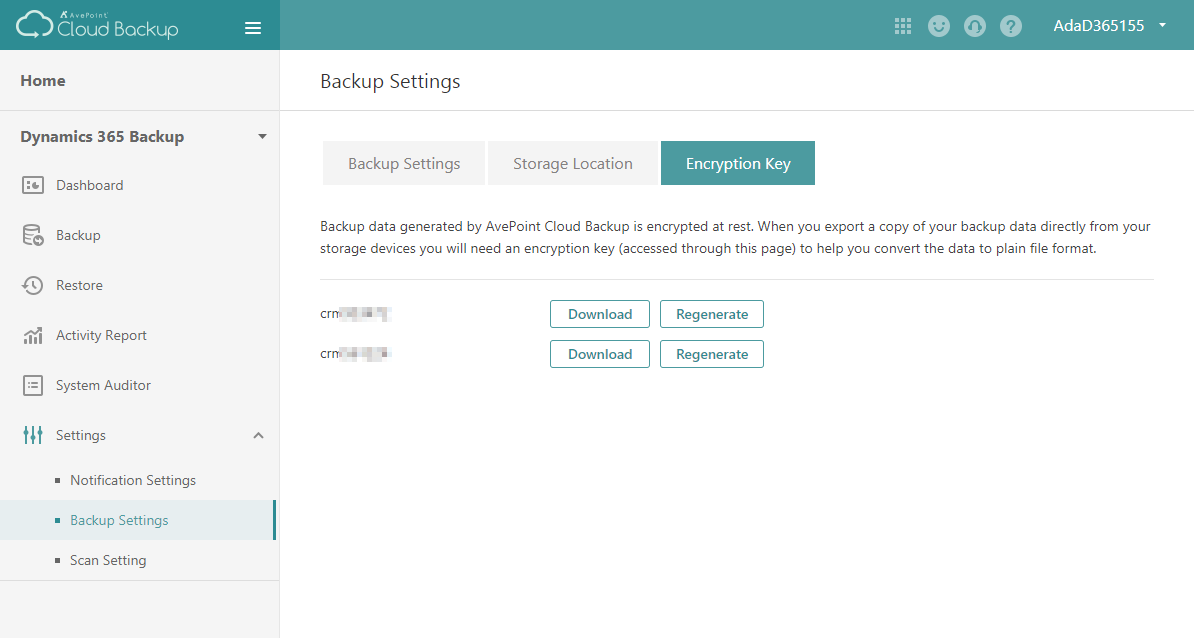Click the System Auditor list icon
1194x638 pixels.
(33, 385)
